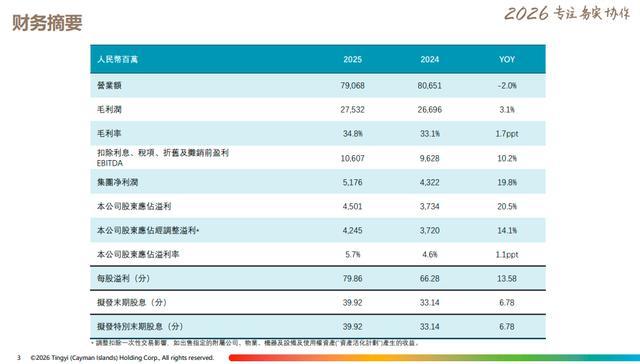This screenshot has width=640, height=364.
Task: Select the 集團净利潤 row label
Action: tap(118, 182)
